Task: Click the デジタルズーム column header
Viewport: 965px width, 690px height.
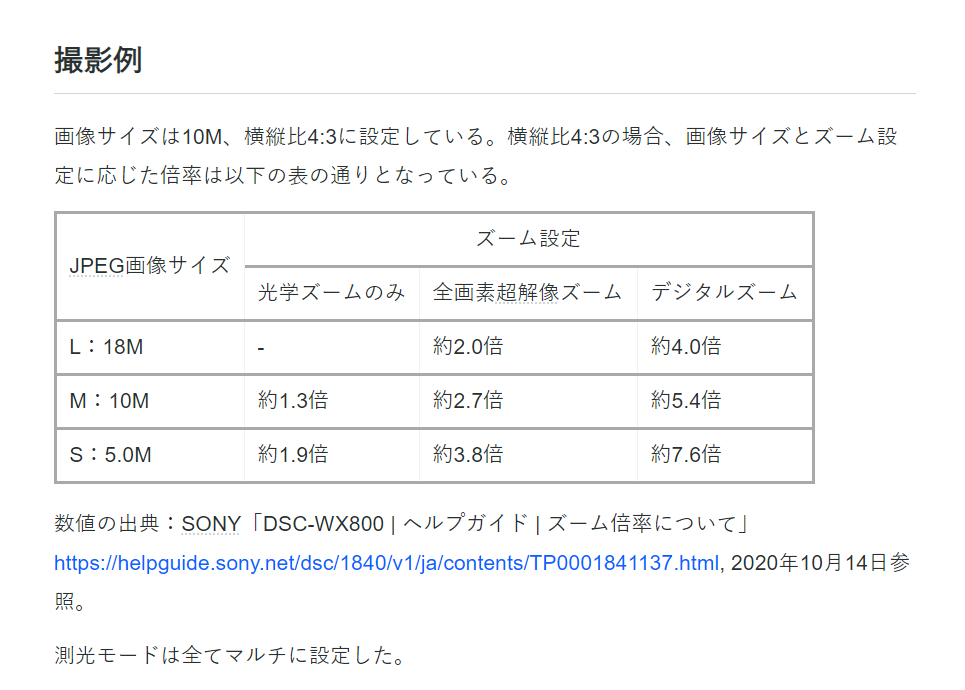Action: pyautogui.click(x=725, y=292)
